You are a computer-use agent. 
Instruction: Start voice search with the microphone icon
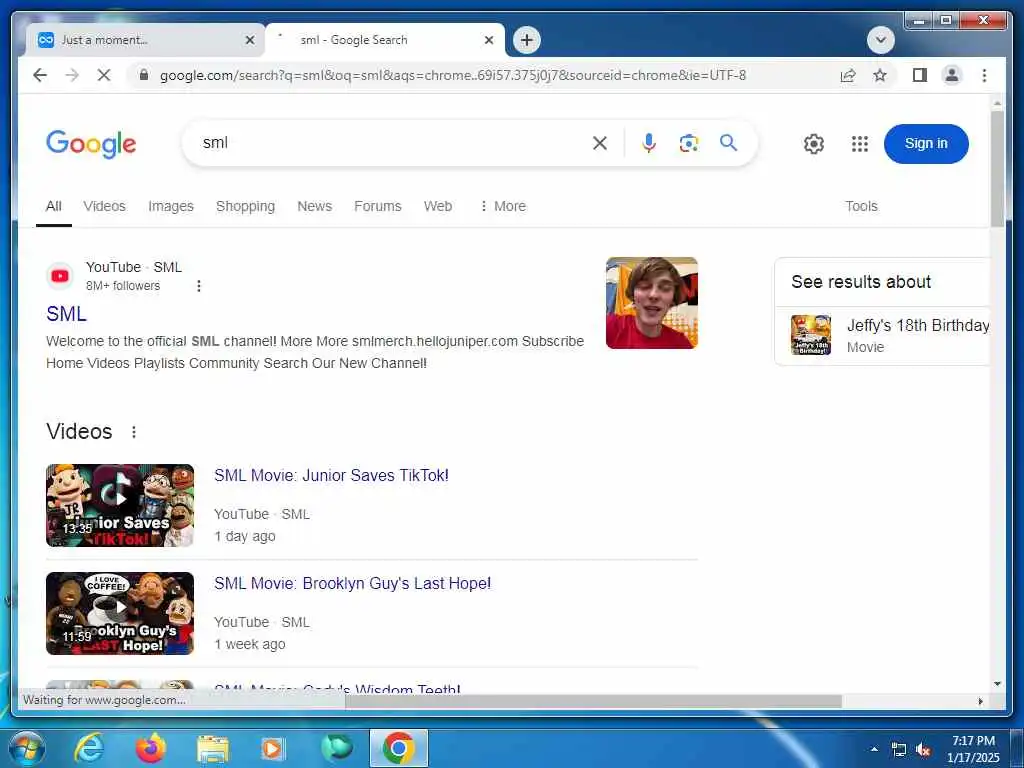coord(648,143)
